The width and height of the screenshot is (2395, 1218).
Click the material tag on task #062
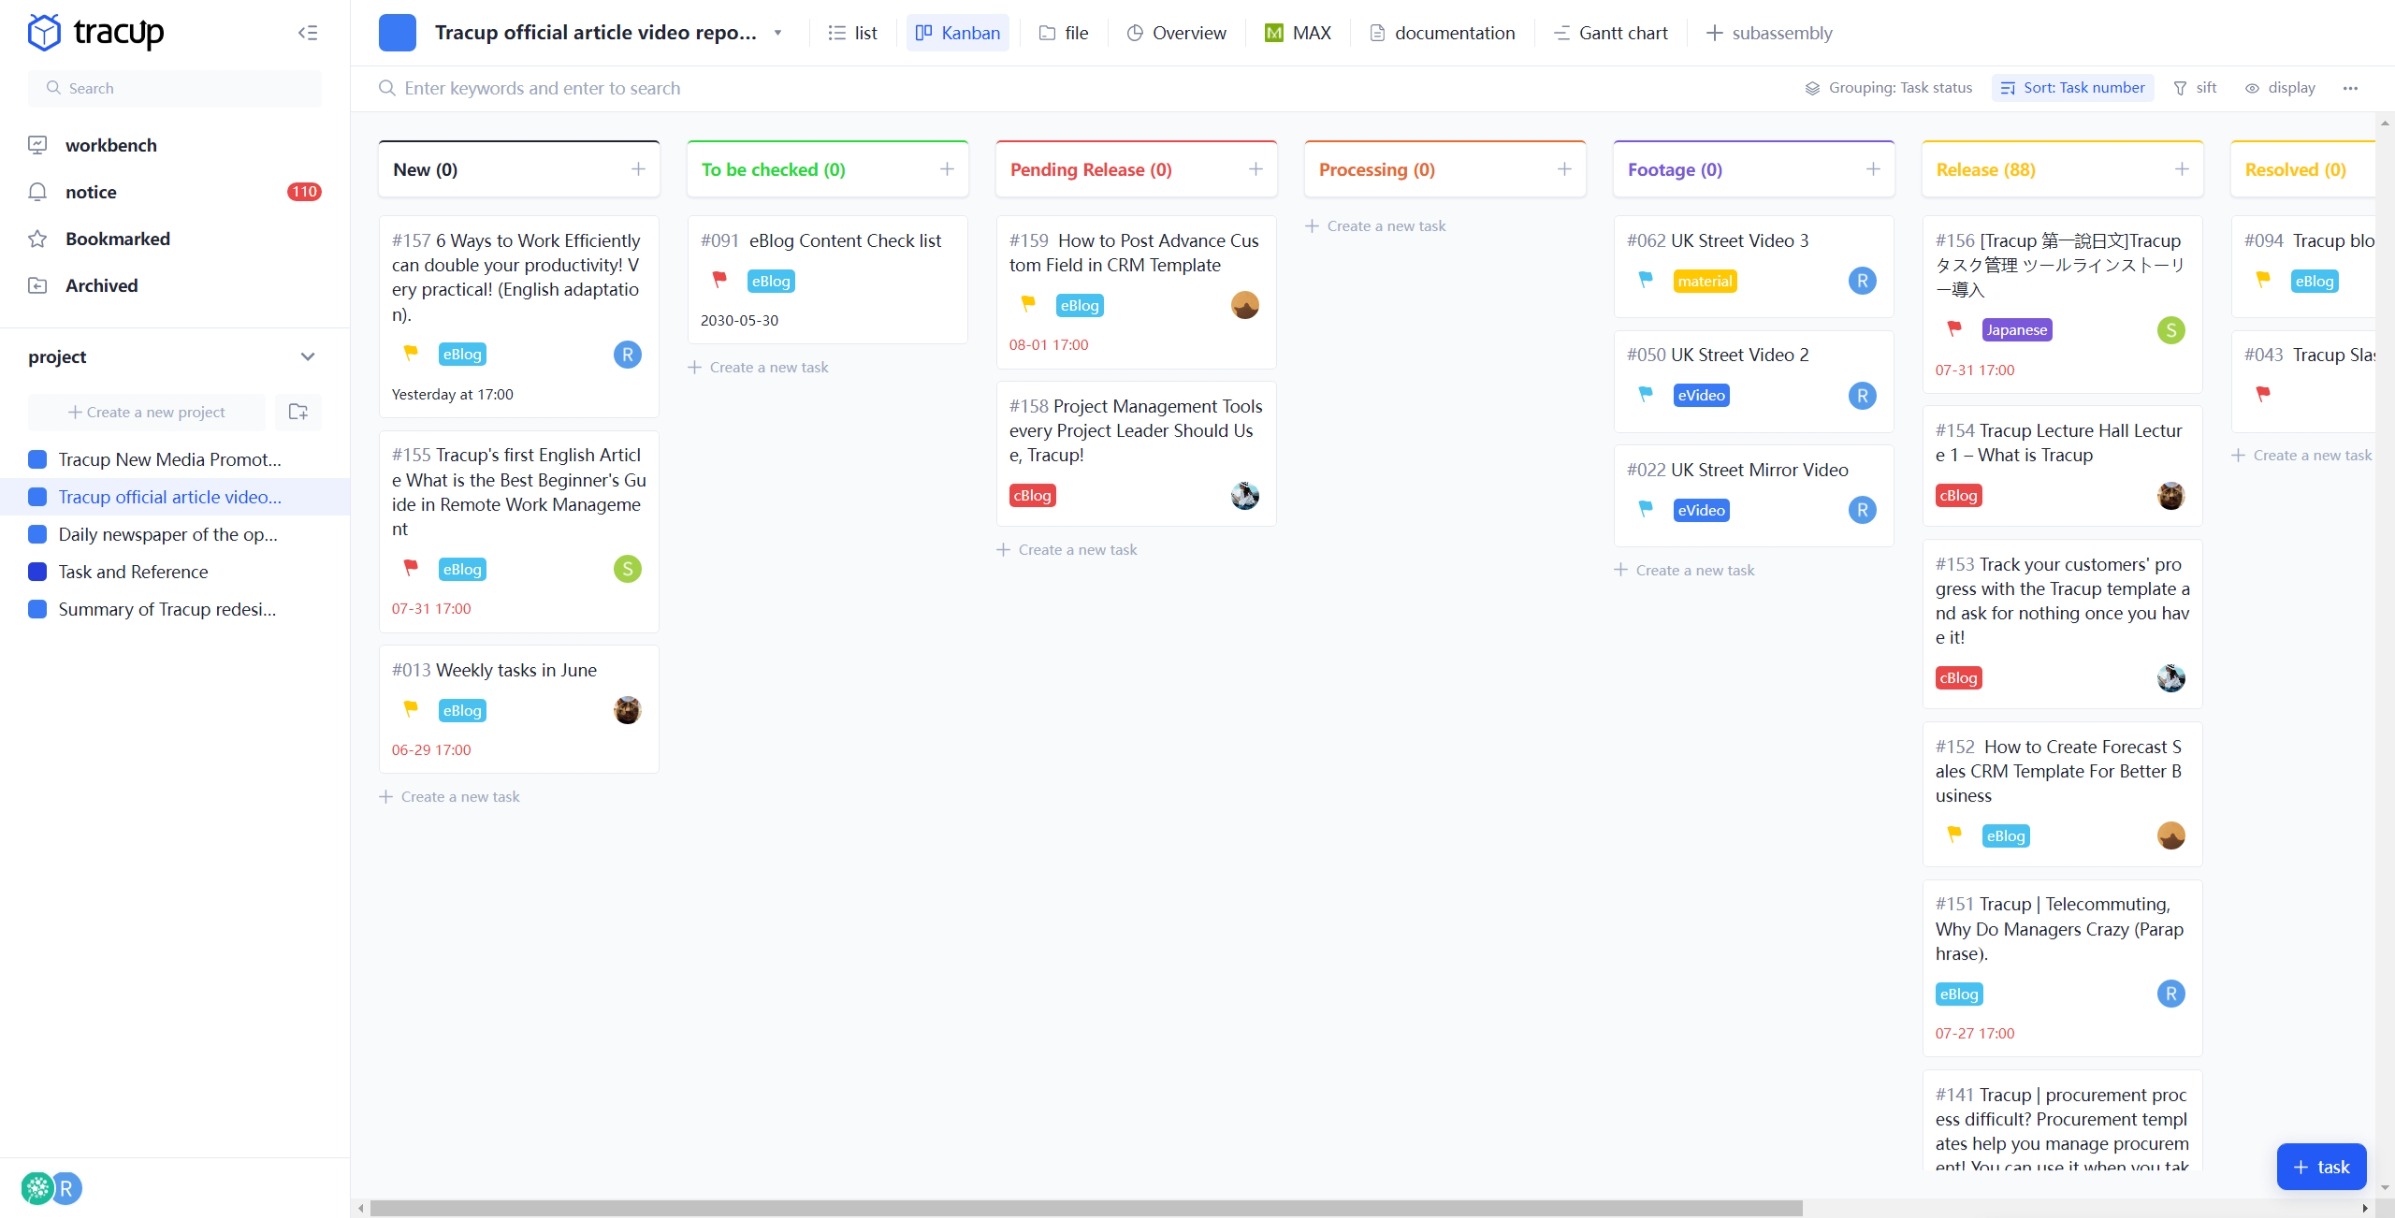(1704, 281)
